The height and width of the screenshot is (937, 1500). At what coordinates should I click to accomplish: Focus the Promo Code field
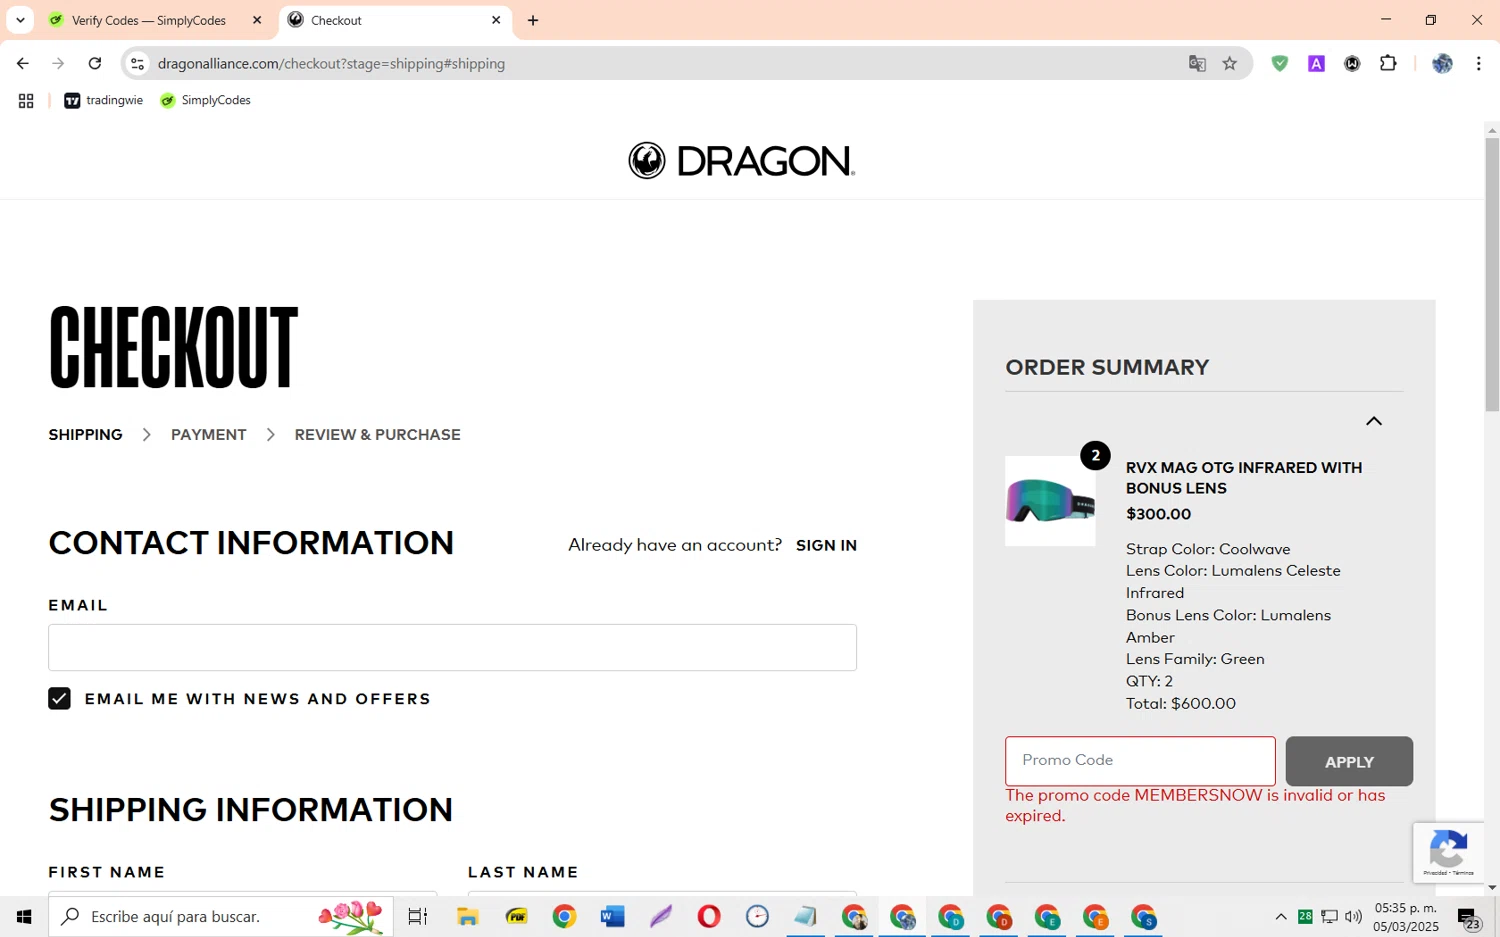(x=1140, y=761)
